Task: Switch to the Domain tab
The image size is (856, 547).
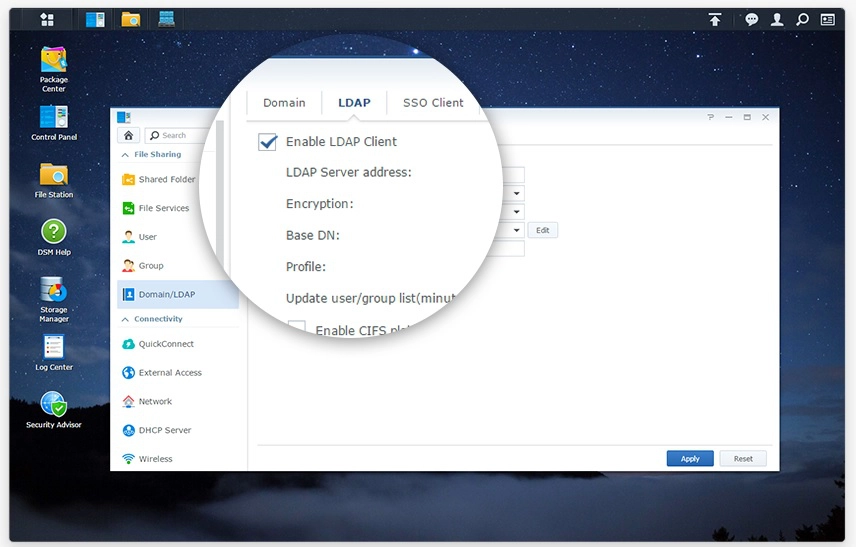Action: pos(284,103)
